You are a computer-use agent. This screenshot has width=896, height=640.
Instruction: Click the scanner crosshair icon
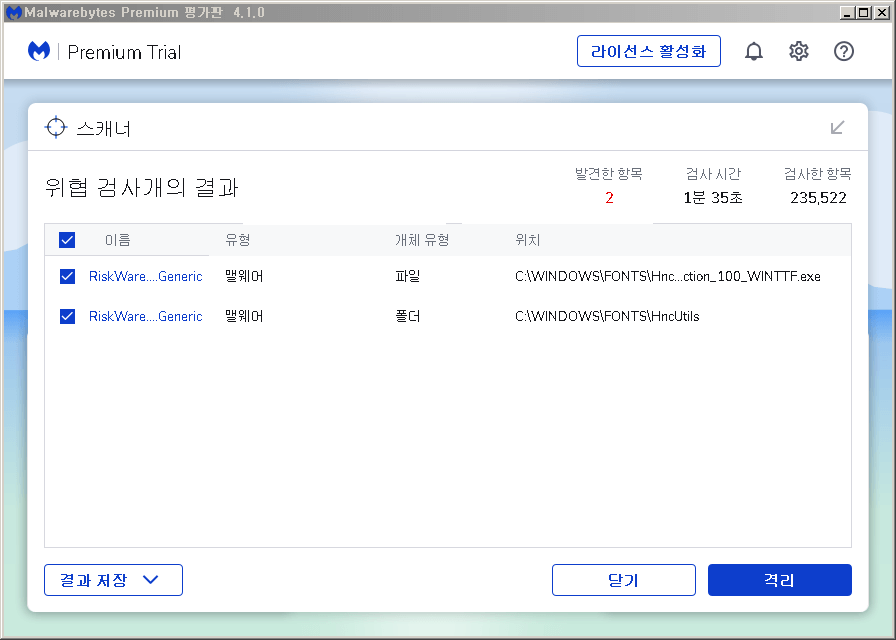[56, 127]
